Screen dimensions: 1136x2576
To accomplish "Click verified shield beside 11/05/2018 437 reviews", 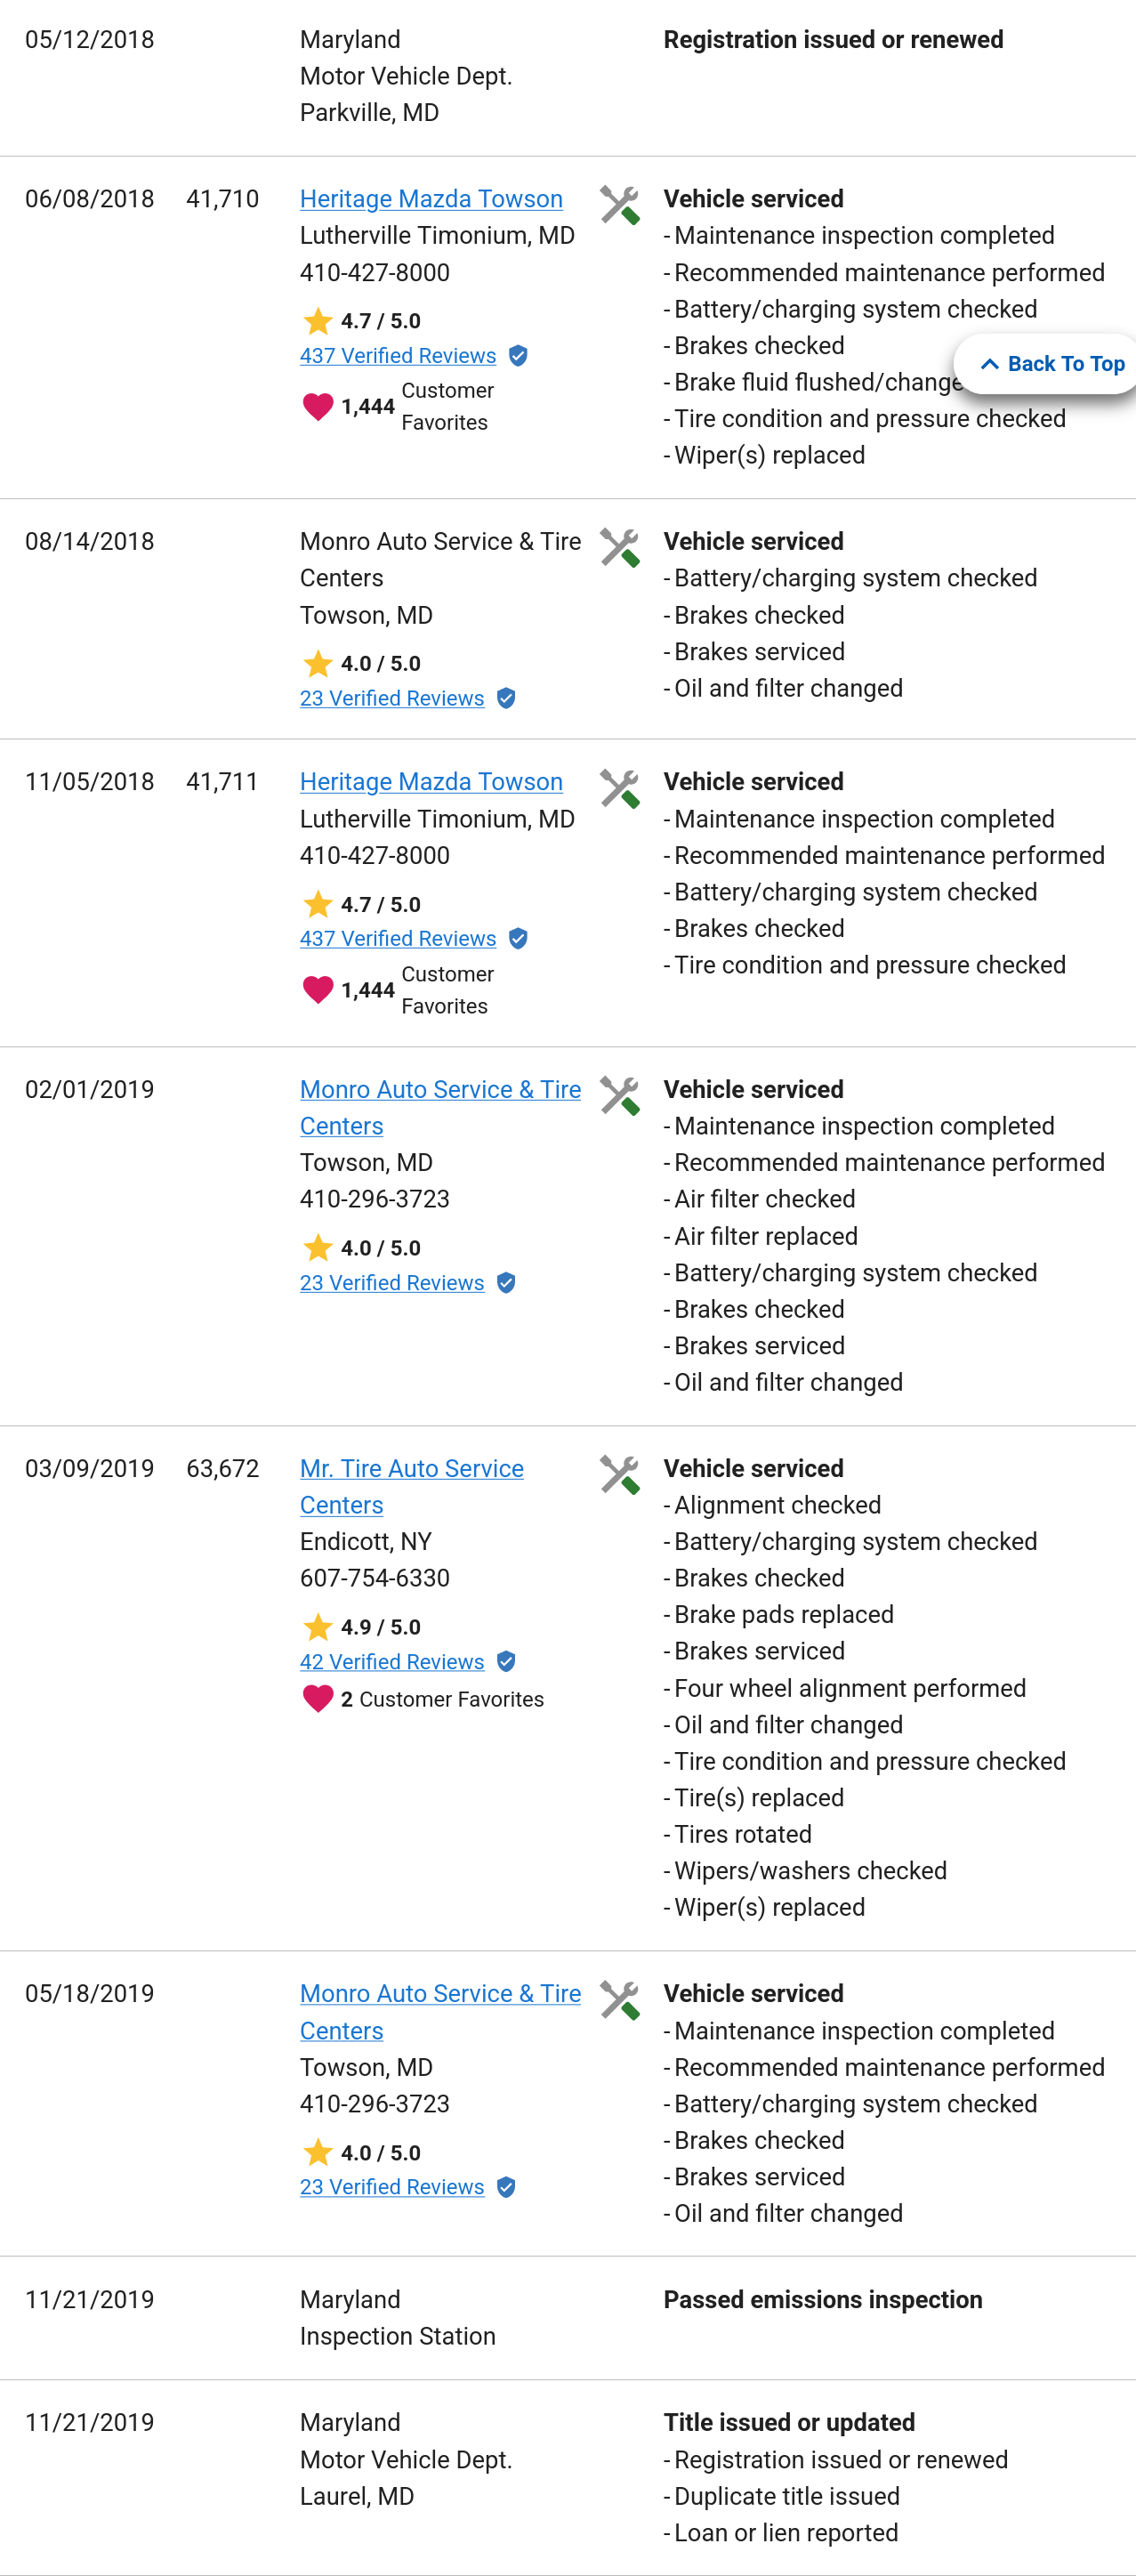I will pos(518,939).
